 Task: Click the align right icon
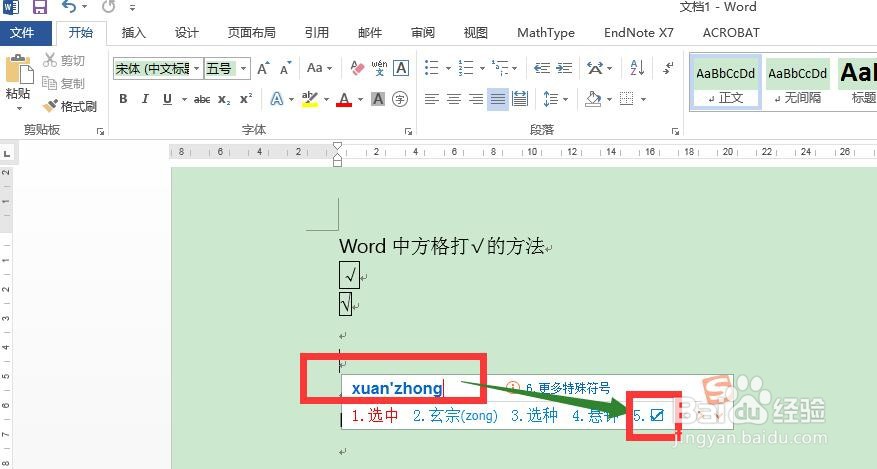click(475, 100)
